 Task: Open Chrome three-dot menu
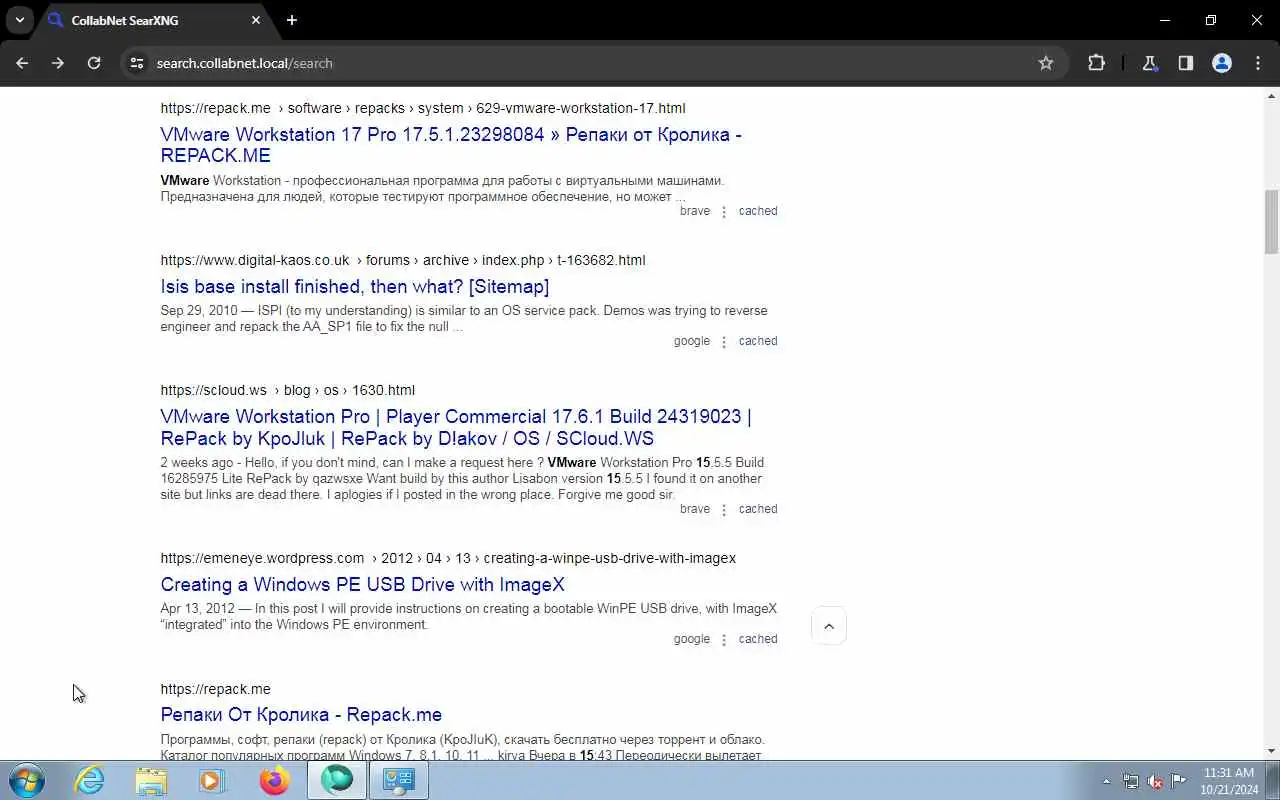click(1258, 63)
